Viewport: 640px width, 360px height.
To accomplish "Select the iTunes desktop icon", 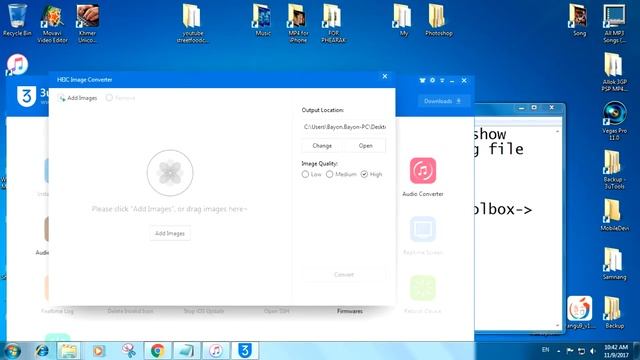I will [17, 64].
